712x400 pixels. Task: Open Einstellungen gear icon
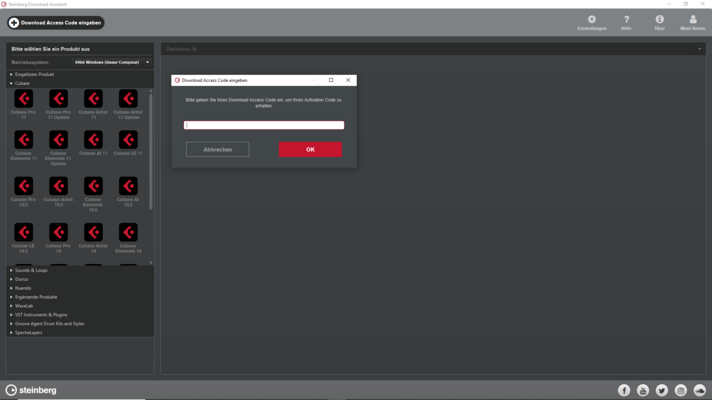[592, 22]
